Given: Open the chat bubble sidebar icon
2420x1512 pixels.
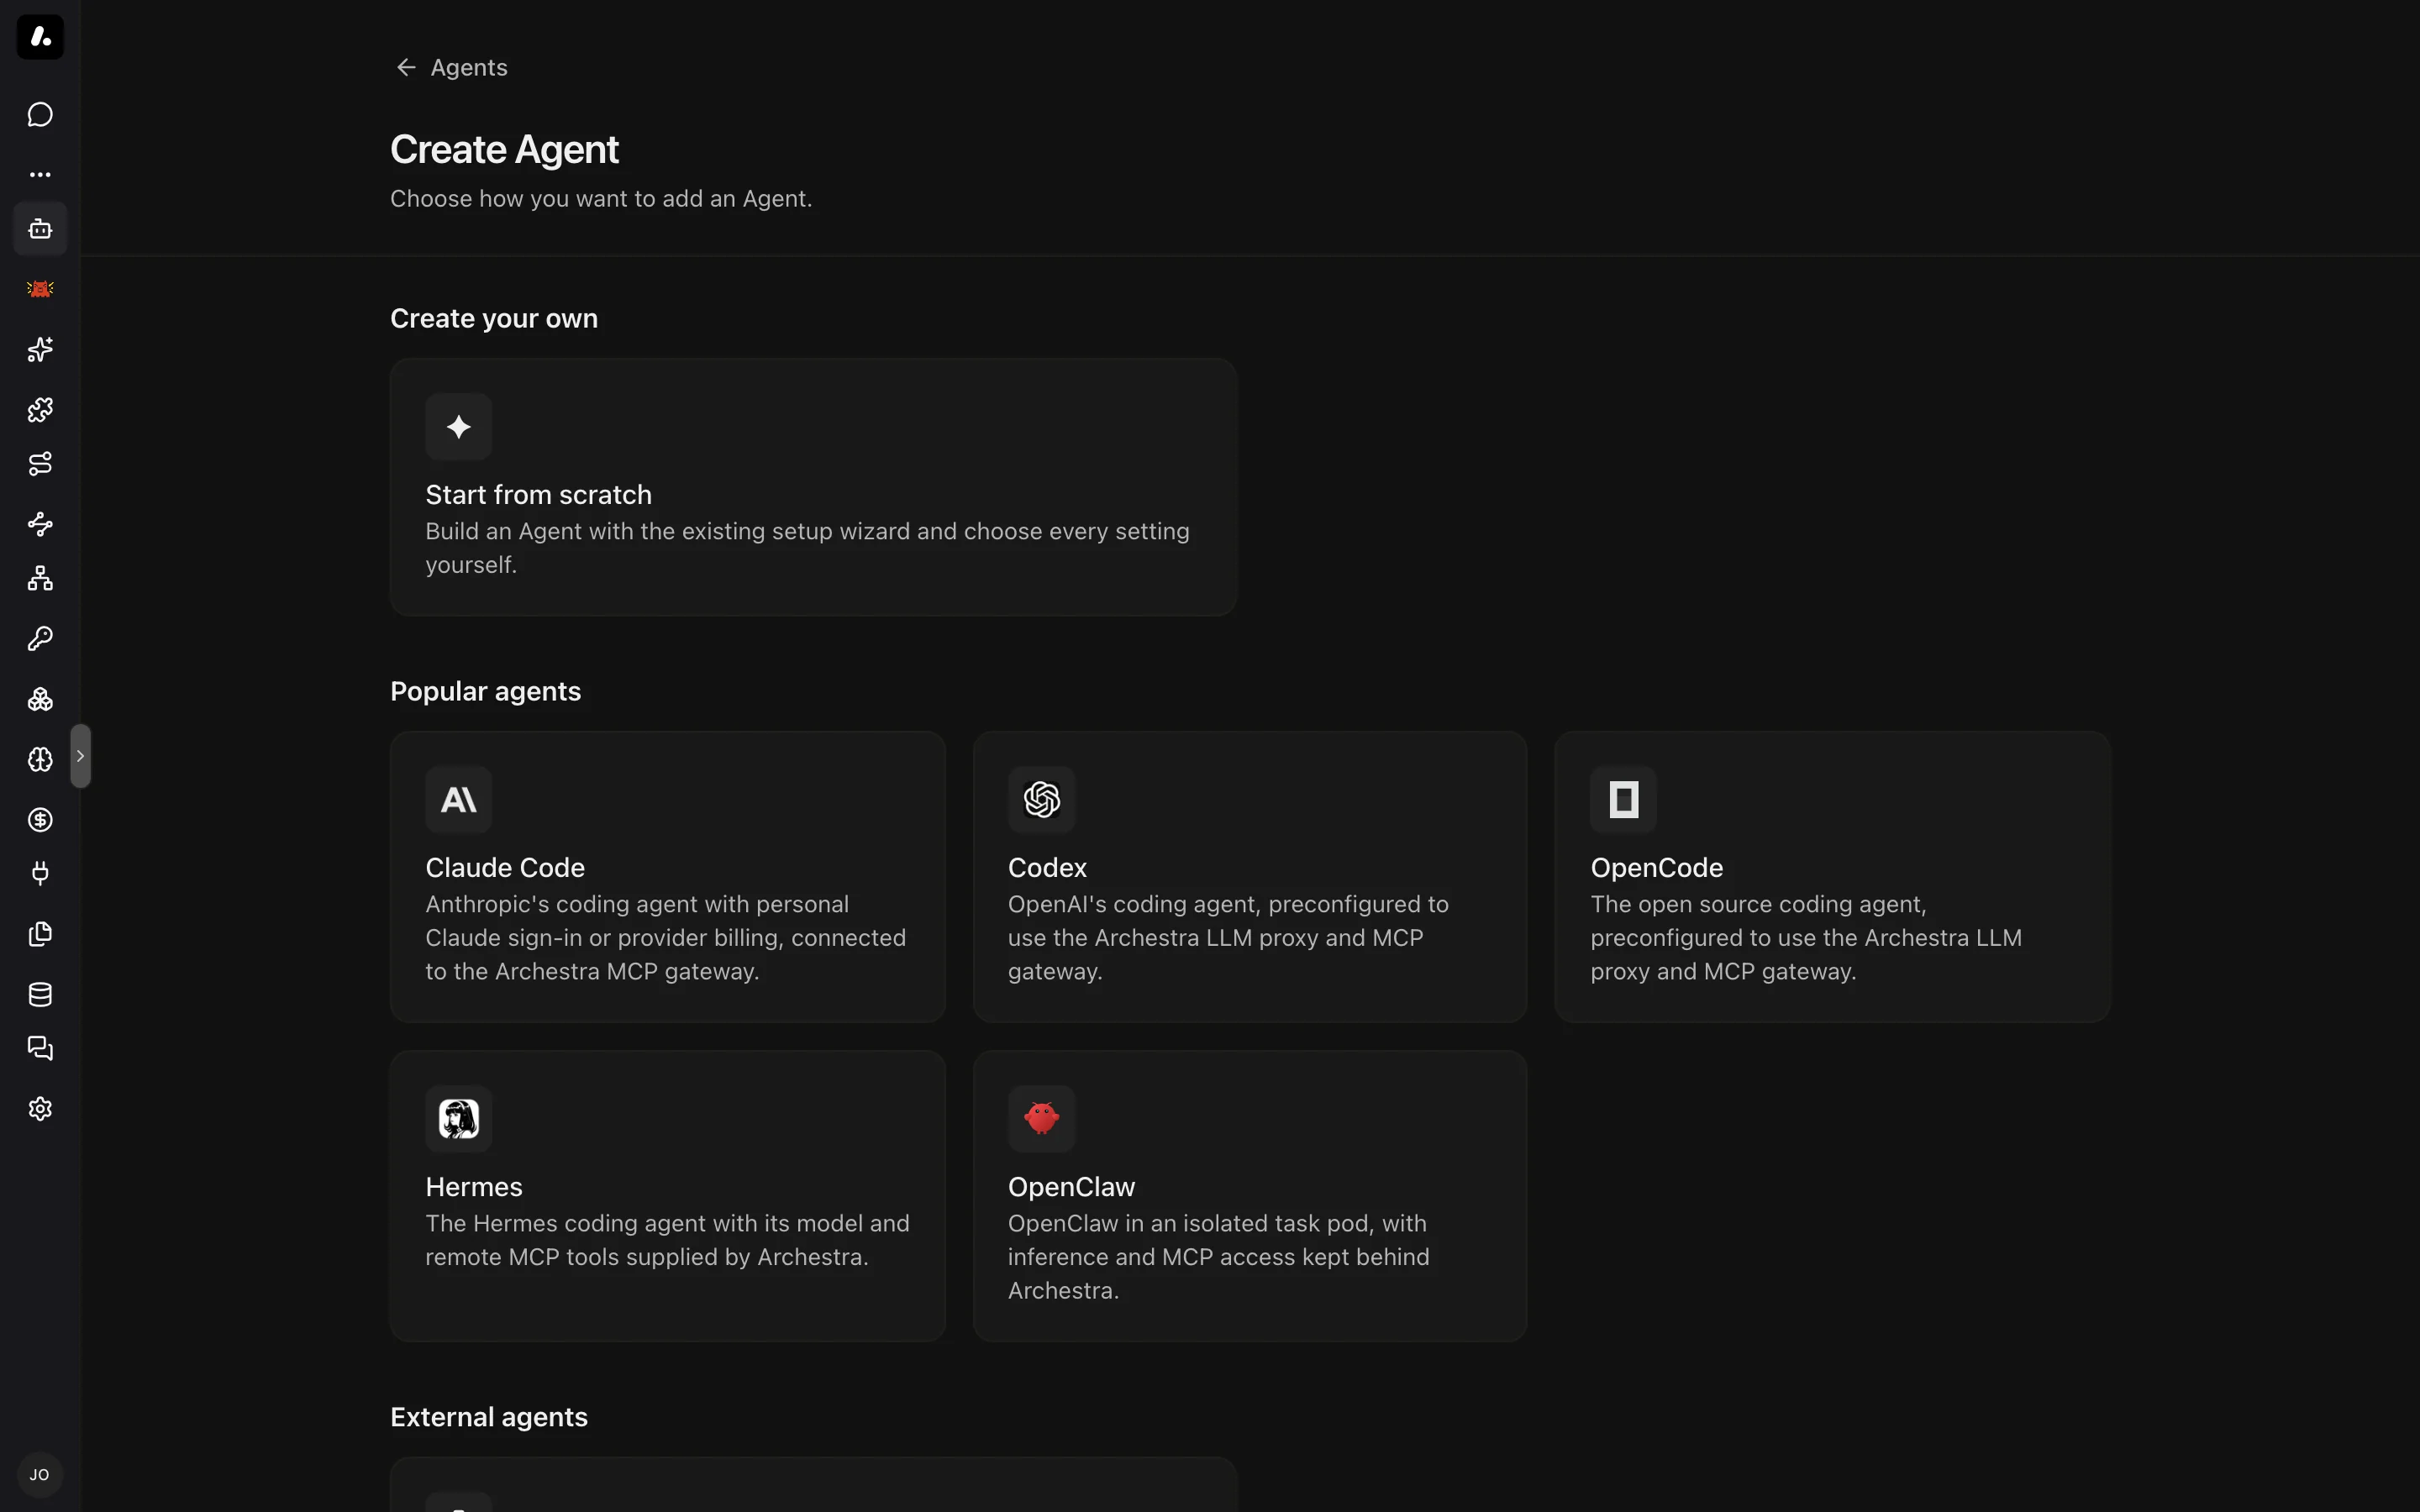Looking at the screenshot, I should 40,114.
